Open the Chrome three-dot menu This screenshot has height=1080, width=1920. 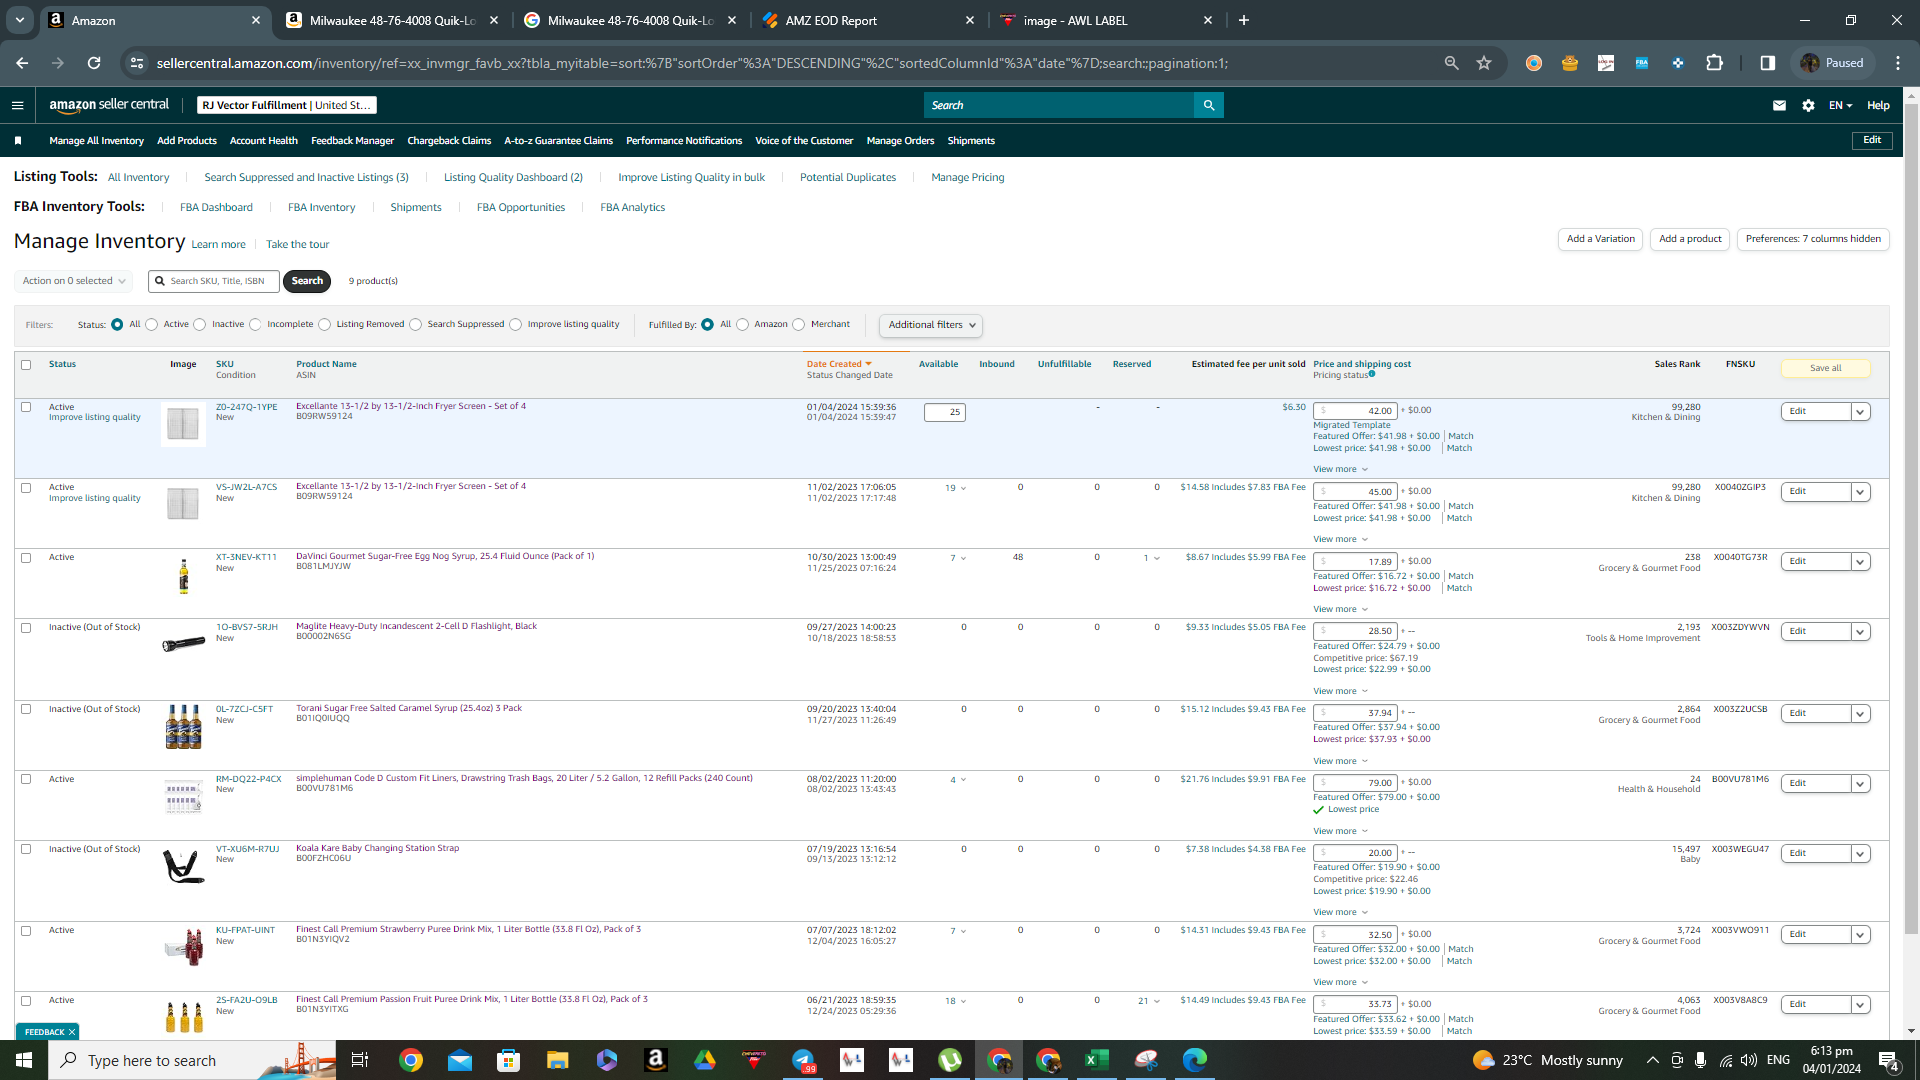pyautogui.click(x=1897, y=63)
